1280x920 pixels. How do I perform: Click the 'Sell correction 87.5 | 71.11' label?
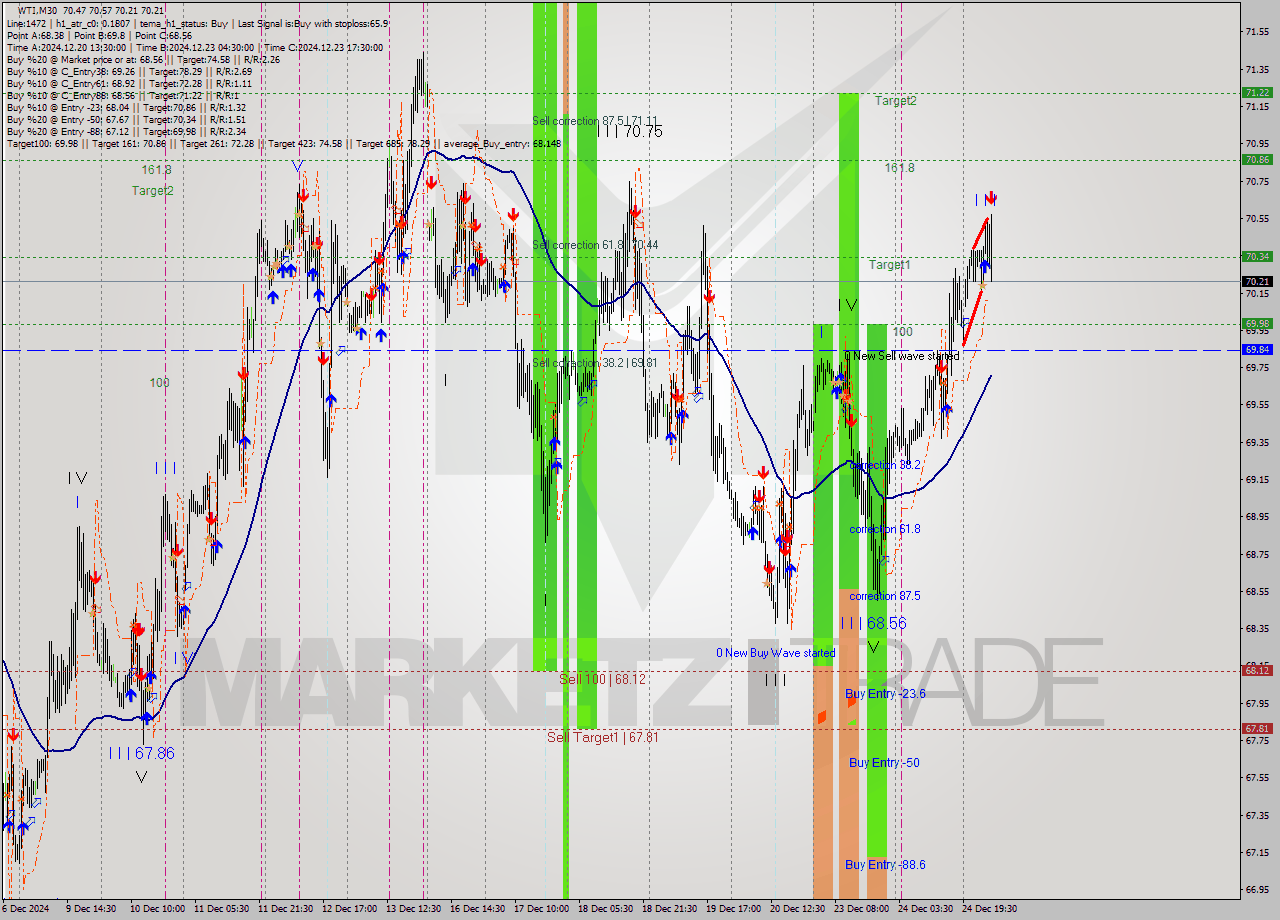pos(595,120)
